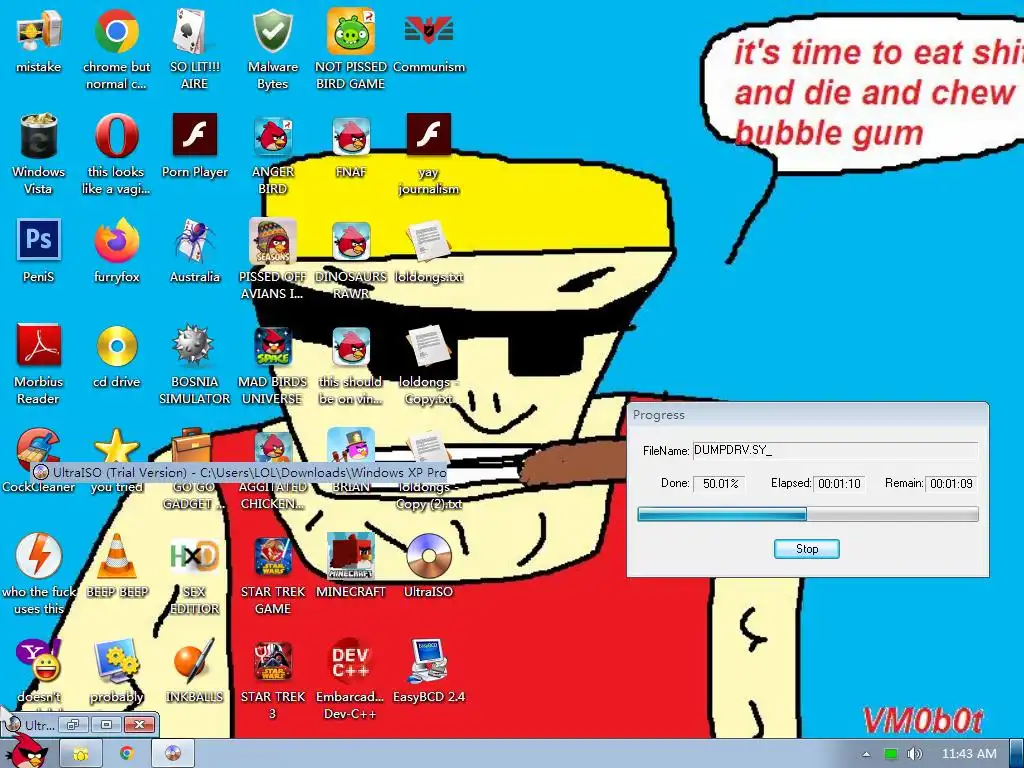Stop the UltraISO progress operation
The image size is (1024, 768).
(x=807, y=549)
